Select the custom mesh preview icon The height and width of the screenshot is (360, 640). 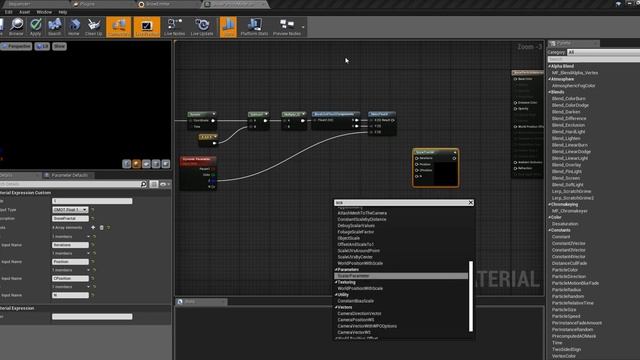(166, 164)
